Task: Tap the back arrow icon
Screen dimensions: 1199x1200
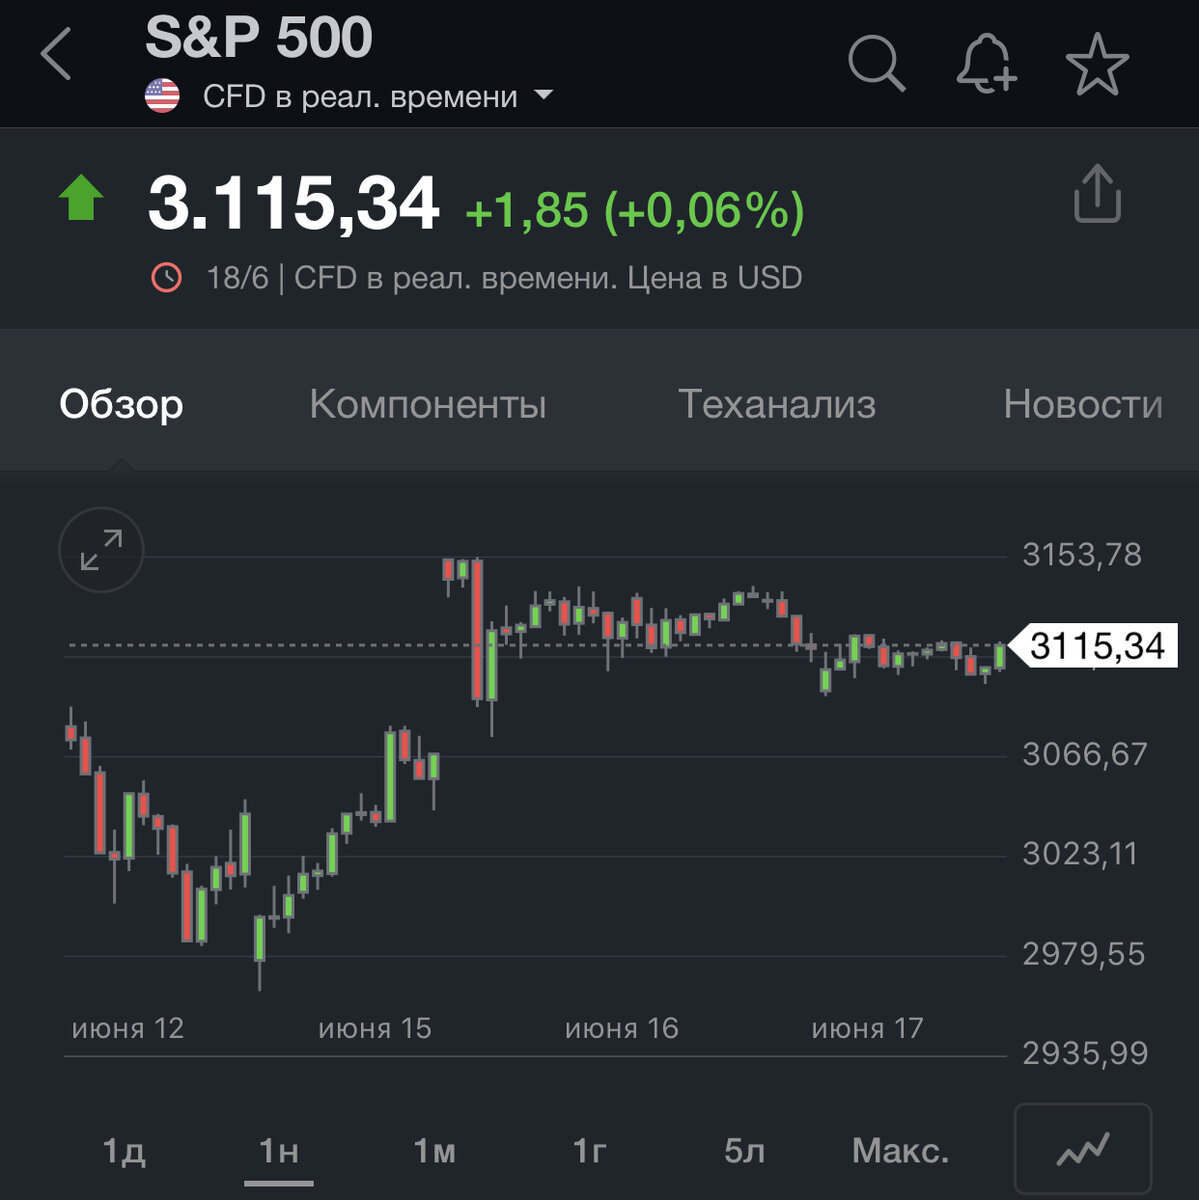Action: coord(57,54)
